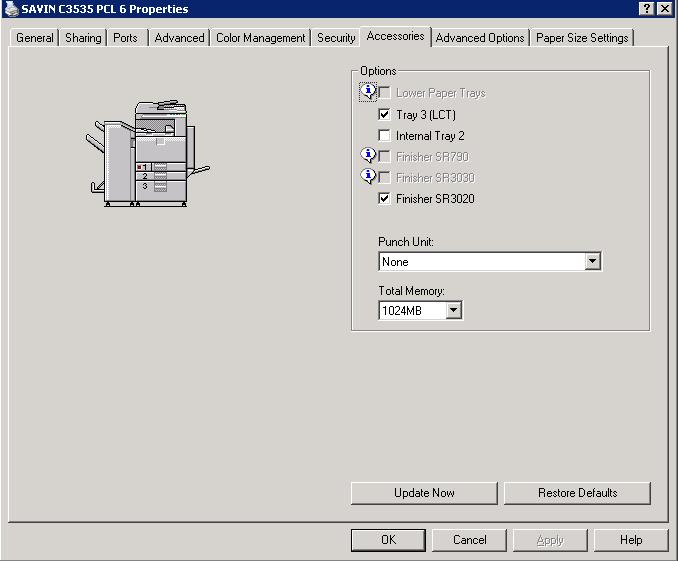Open the Color Management tab
The width and height of the screenshot is (678, 561).
click(x=261, y=38)
